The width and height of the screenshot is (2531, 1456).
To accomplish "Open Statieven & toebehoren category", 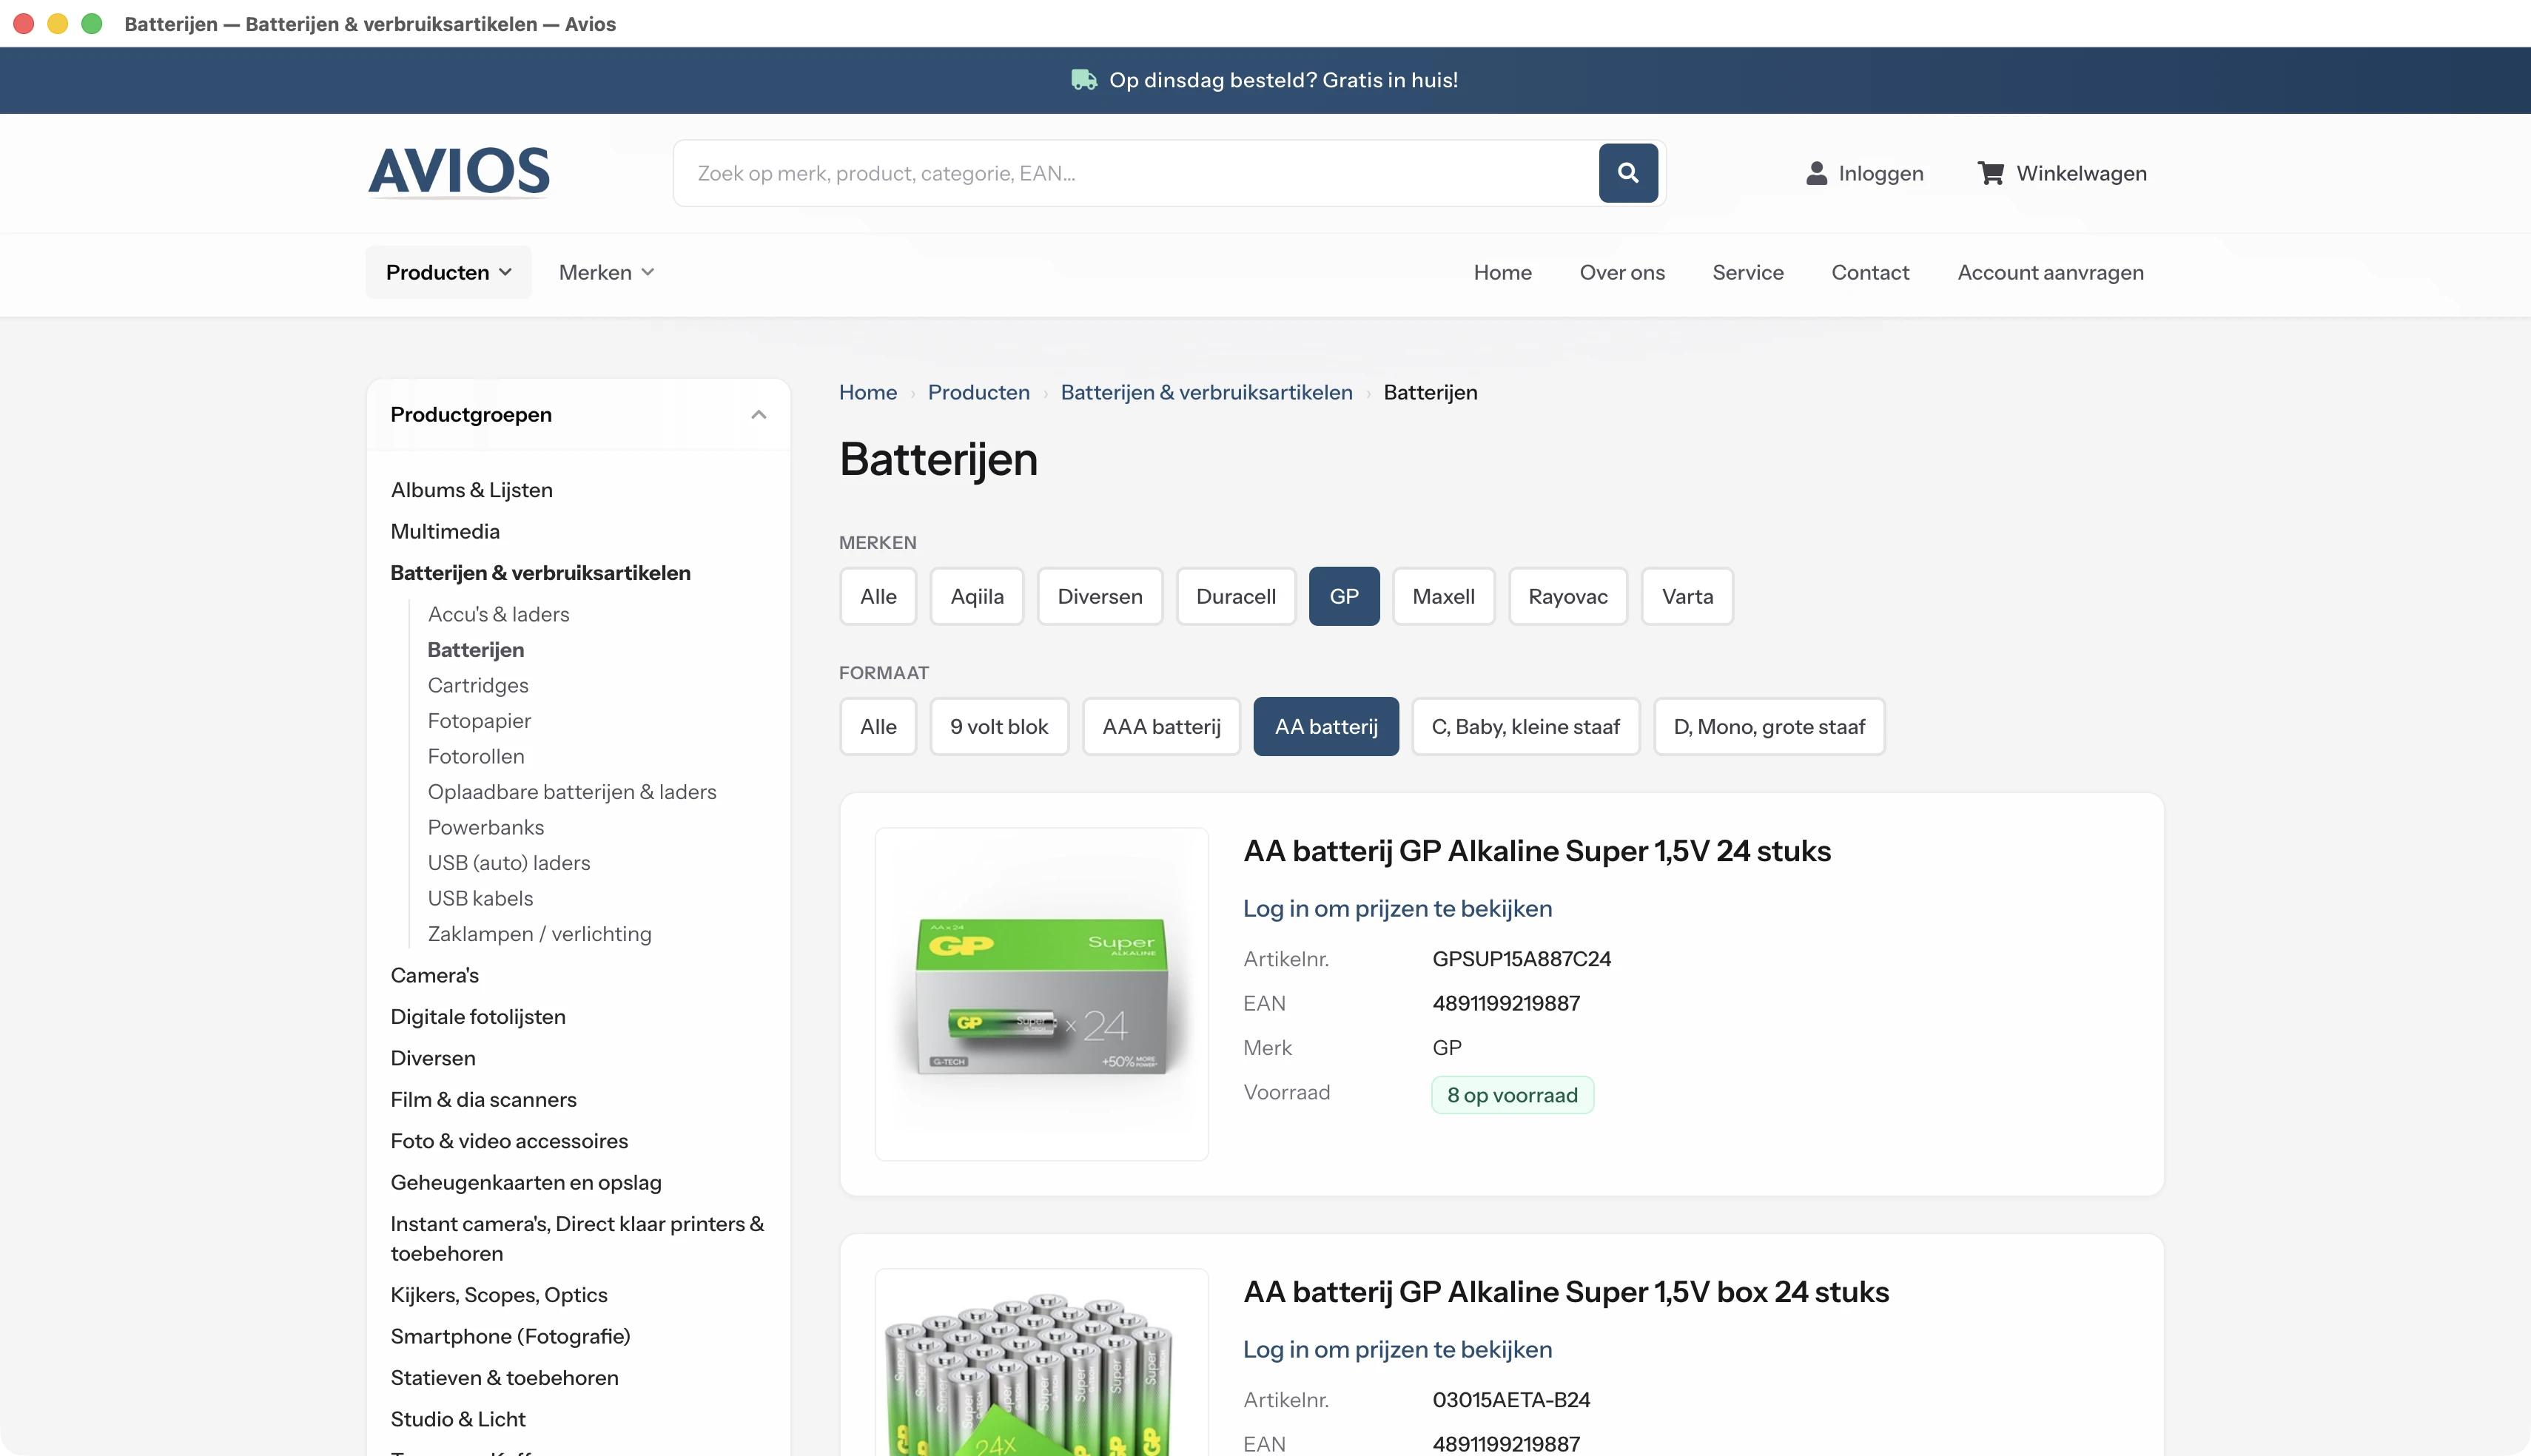I will [x=505, y=1378].
